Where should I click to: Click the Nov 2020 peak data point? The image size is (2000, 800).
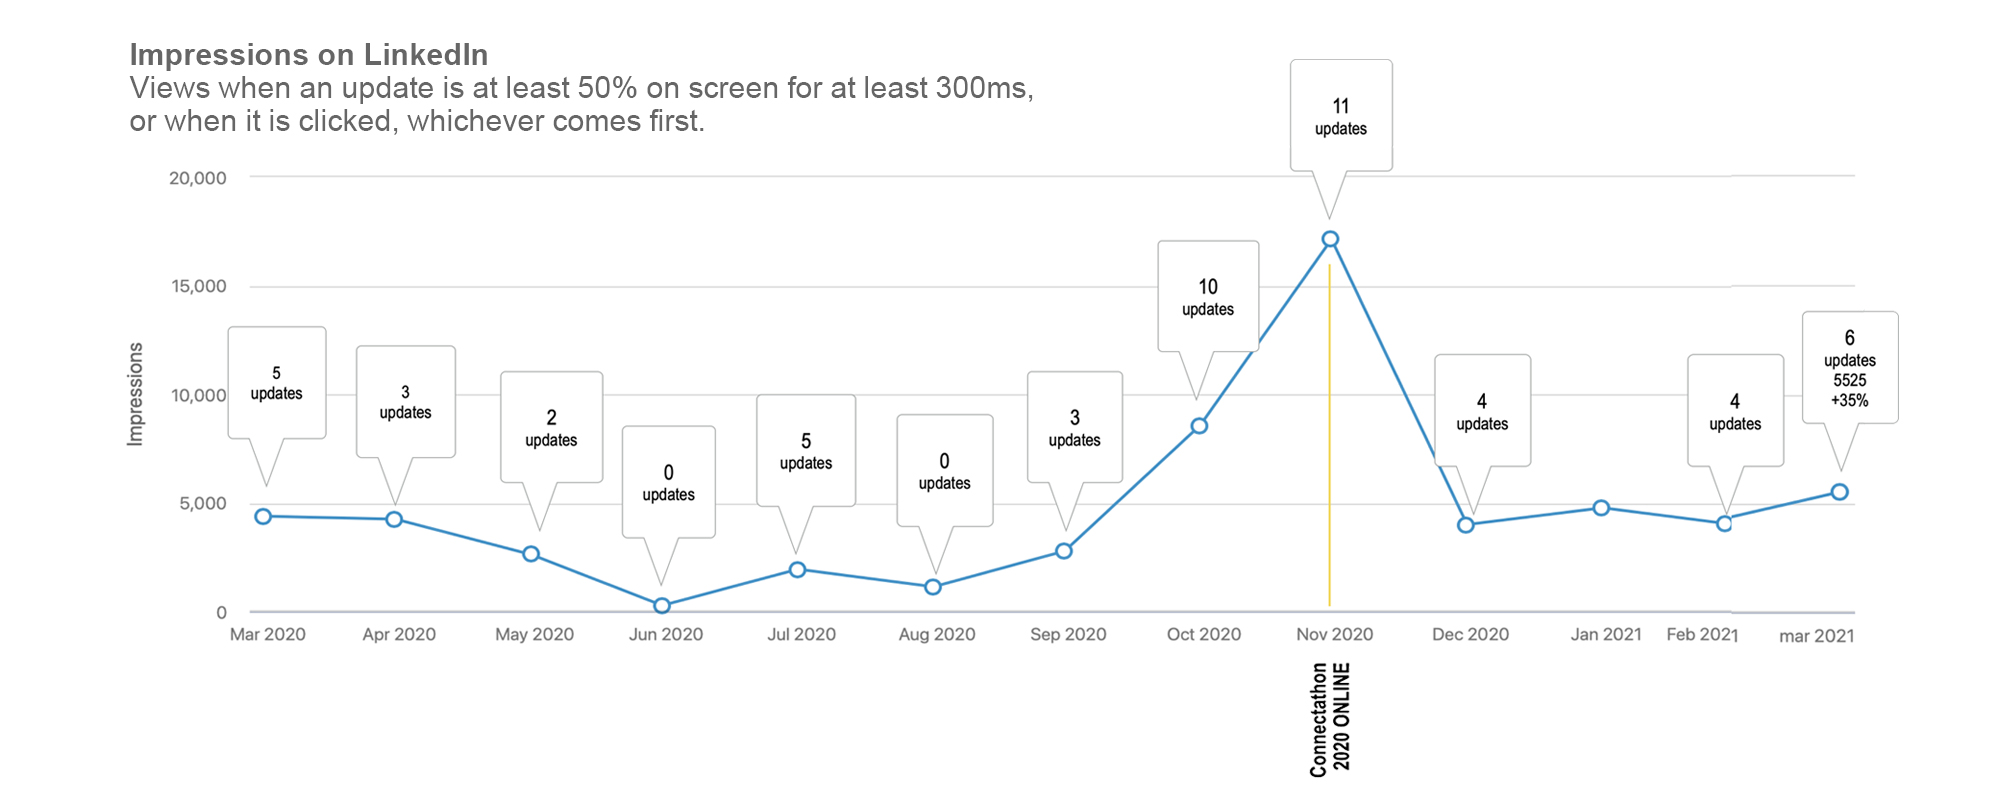click(1330, 239)
